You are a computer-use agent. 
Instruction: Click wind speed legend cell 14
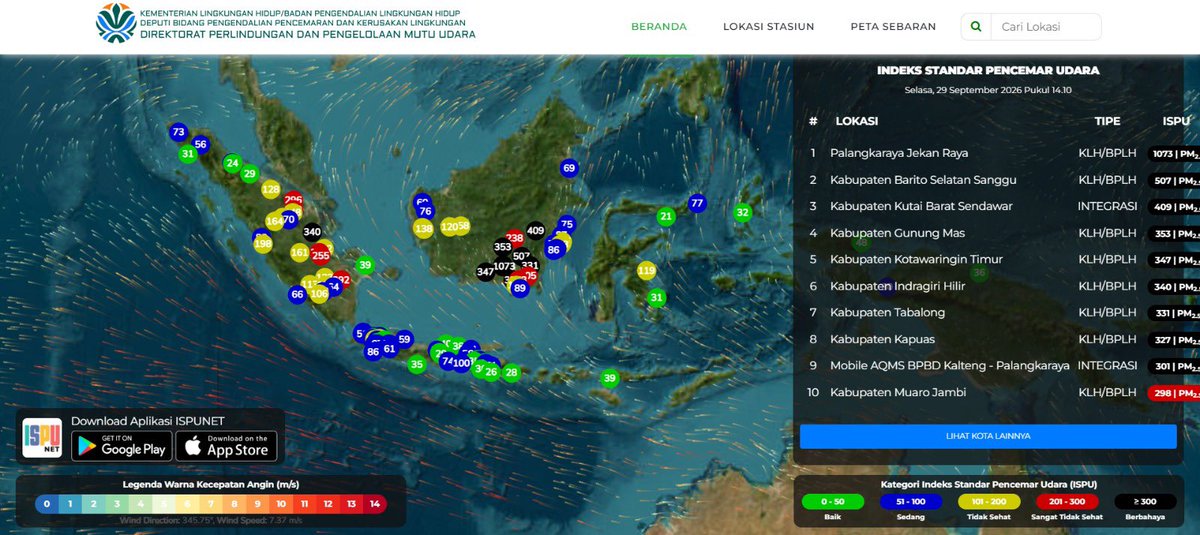tap(374, 504)
